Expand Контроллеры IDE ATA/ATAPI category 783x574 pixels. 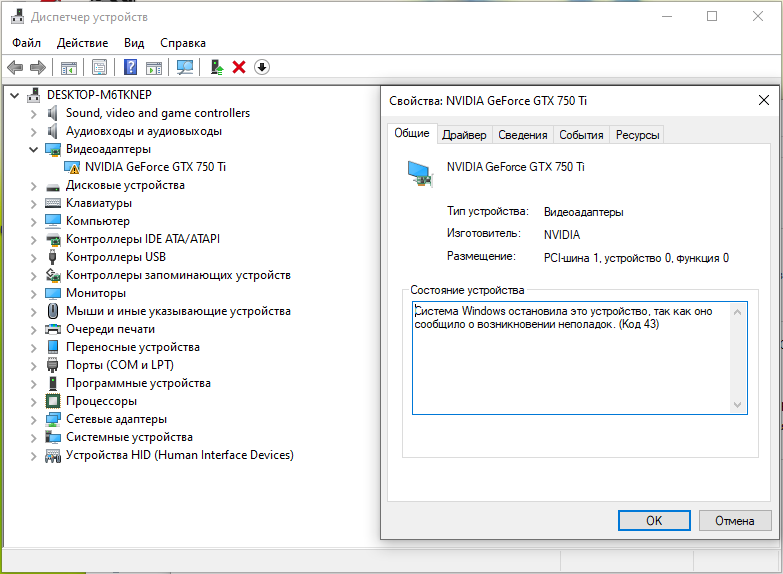point(33,240)
